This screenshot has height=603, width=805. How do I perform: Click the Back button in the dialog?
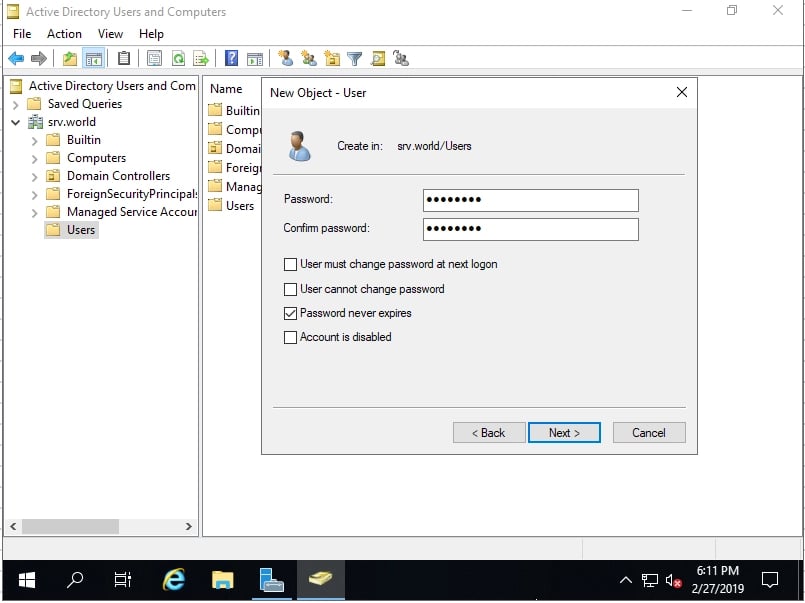pyautogui.click(x=489, y=433)
